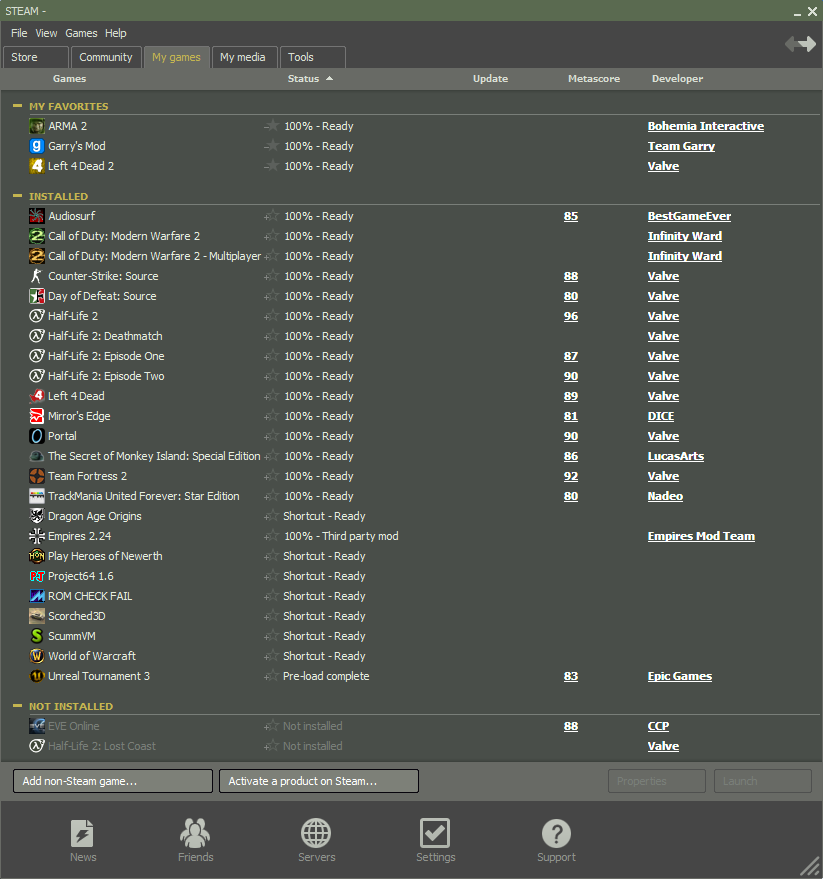823x879 pixels.
Task: Click Activate a product on Steam
Action: (x=318, y=781)
